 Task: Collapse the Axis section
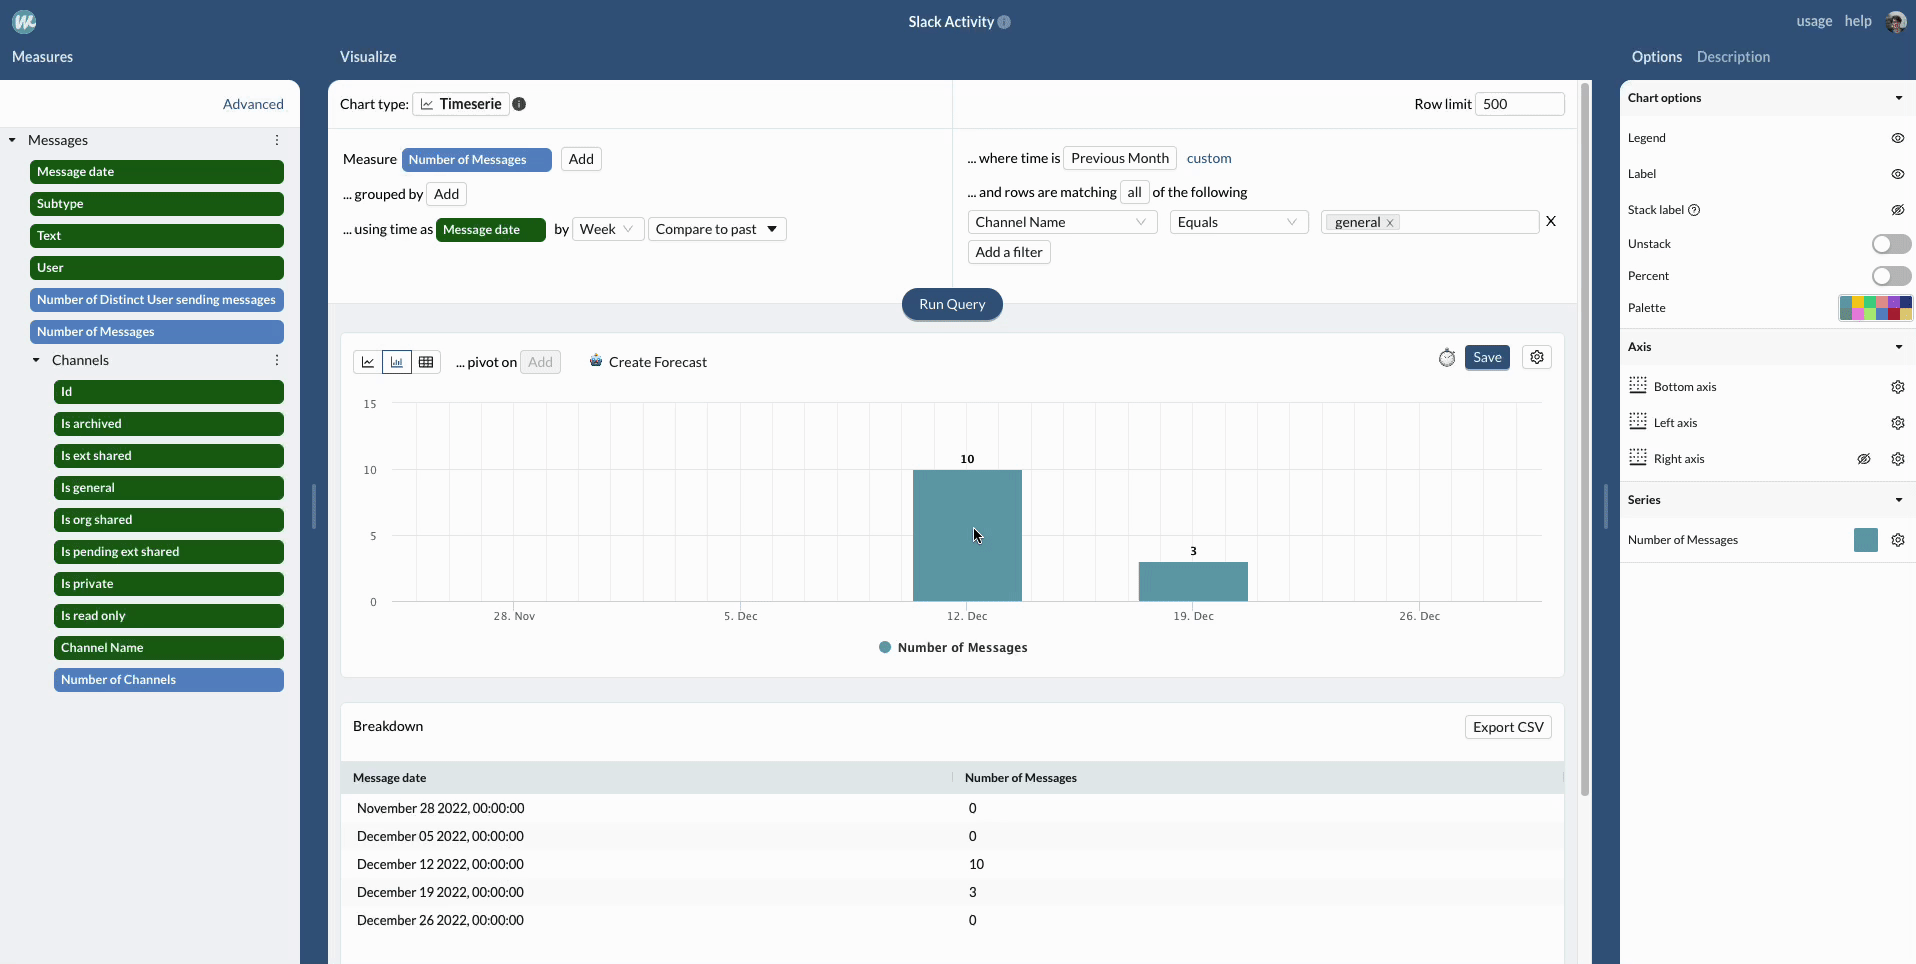tap(1898, 347)
